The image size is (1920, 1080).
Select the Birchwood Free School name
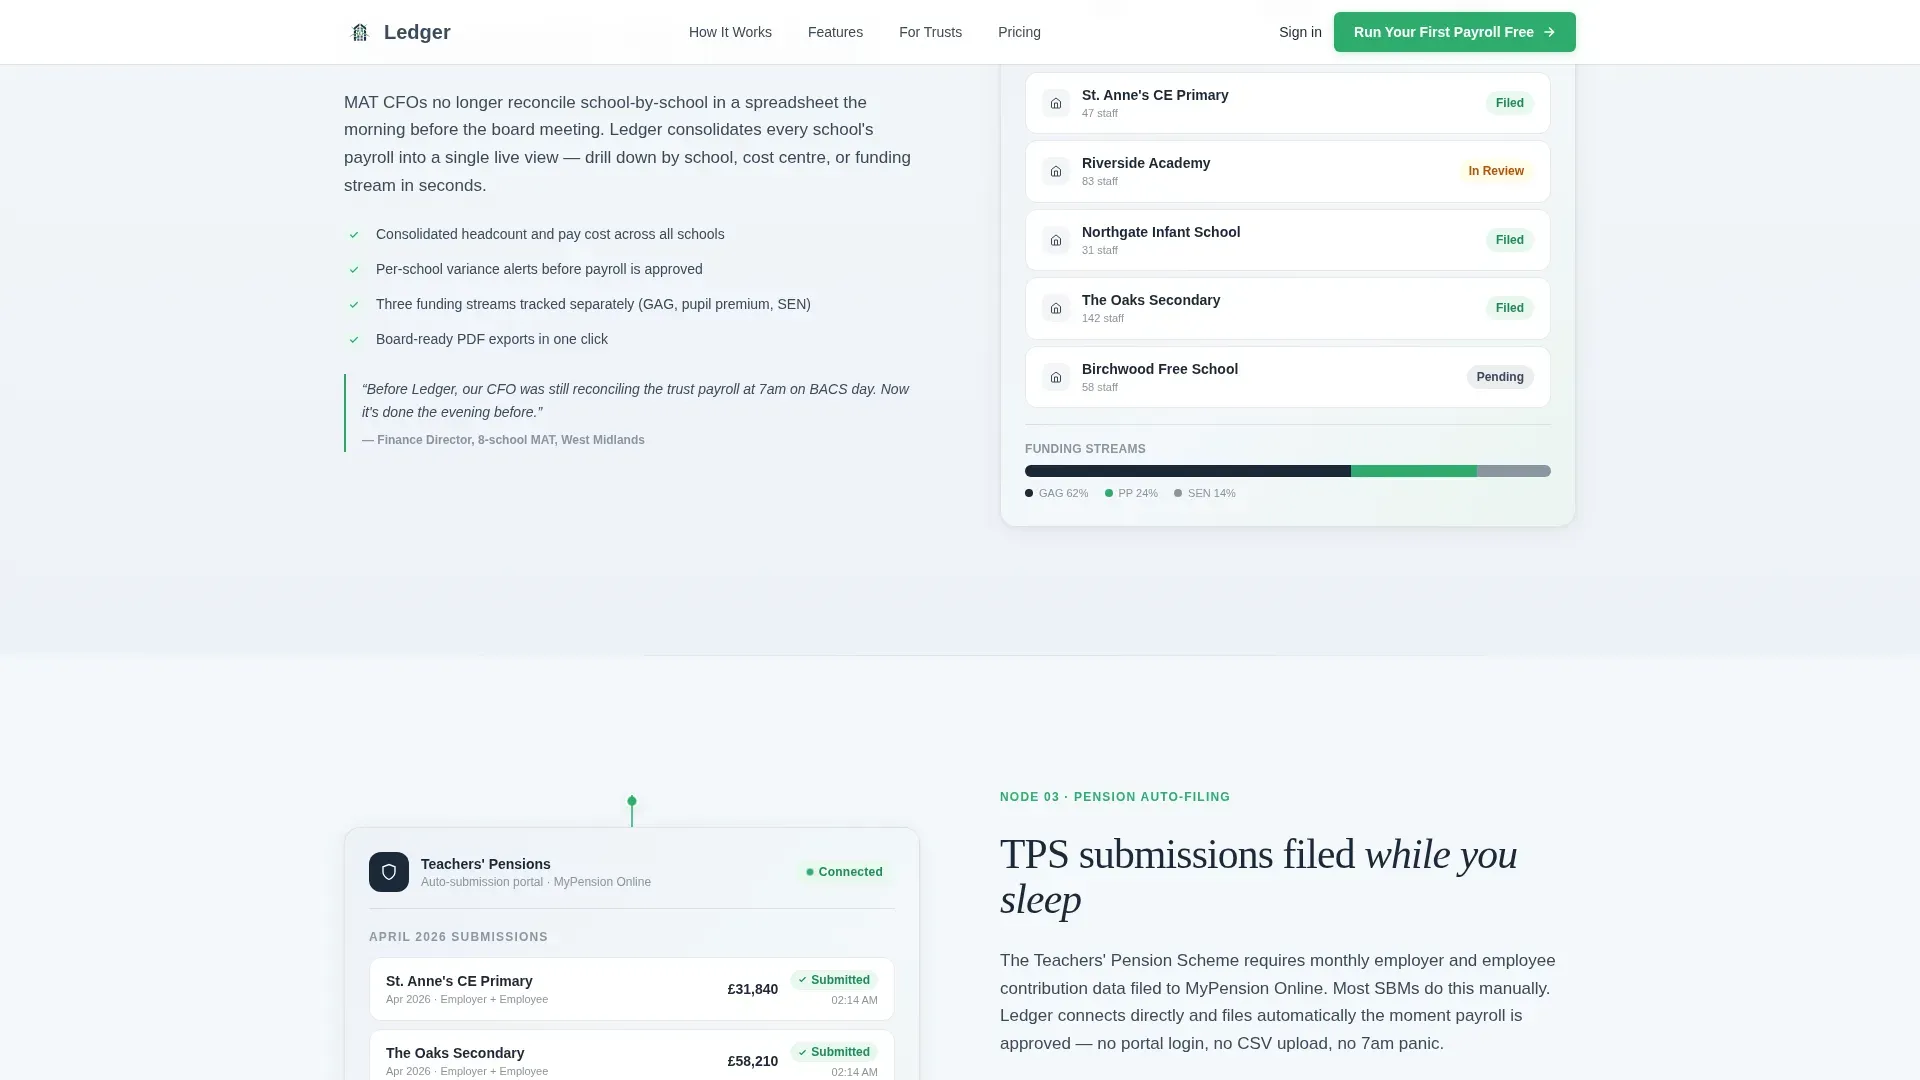tap(1160, 369)
